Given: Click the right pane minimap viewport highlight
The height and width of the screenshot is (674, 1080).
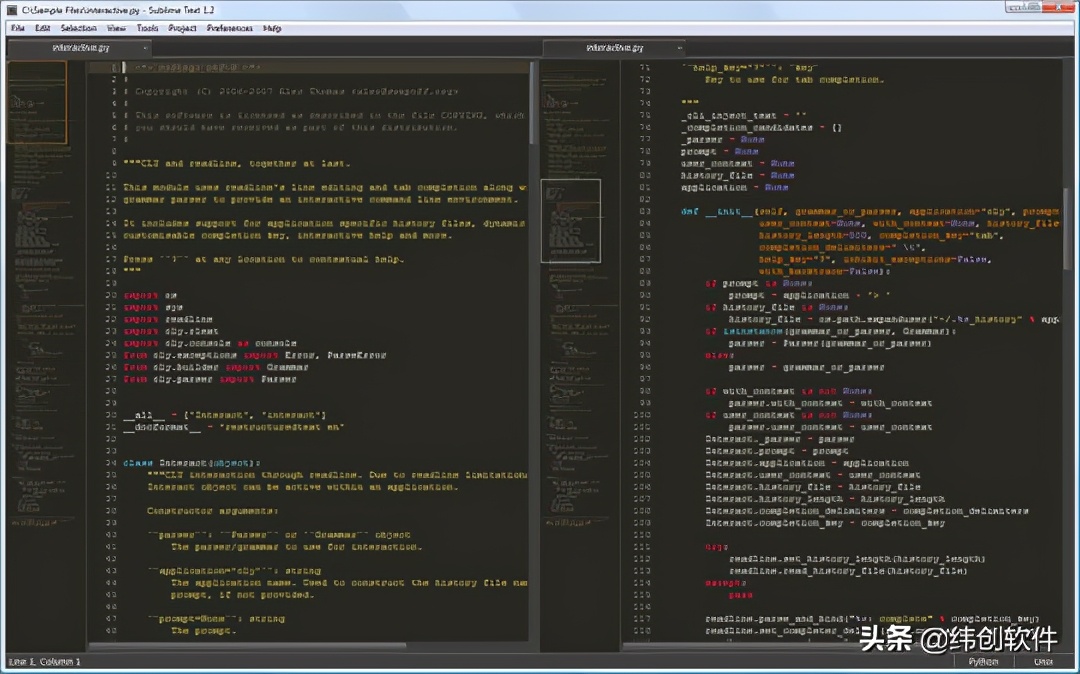Looking at the screenshot, I should coord(571,221).
